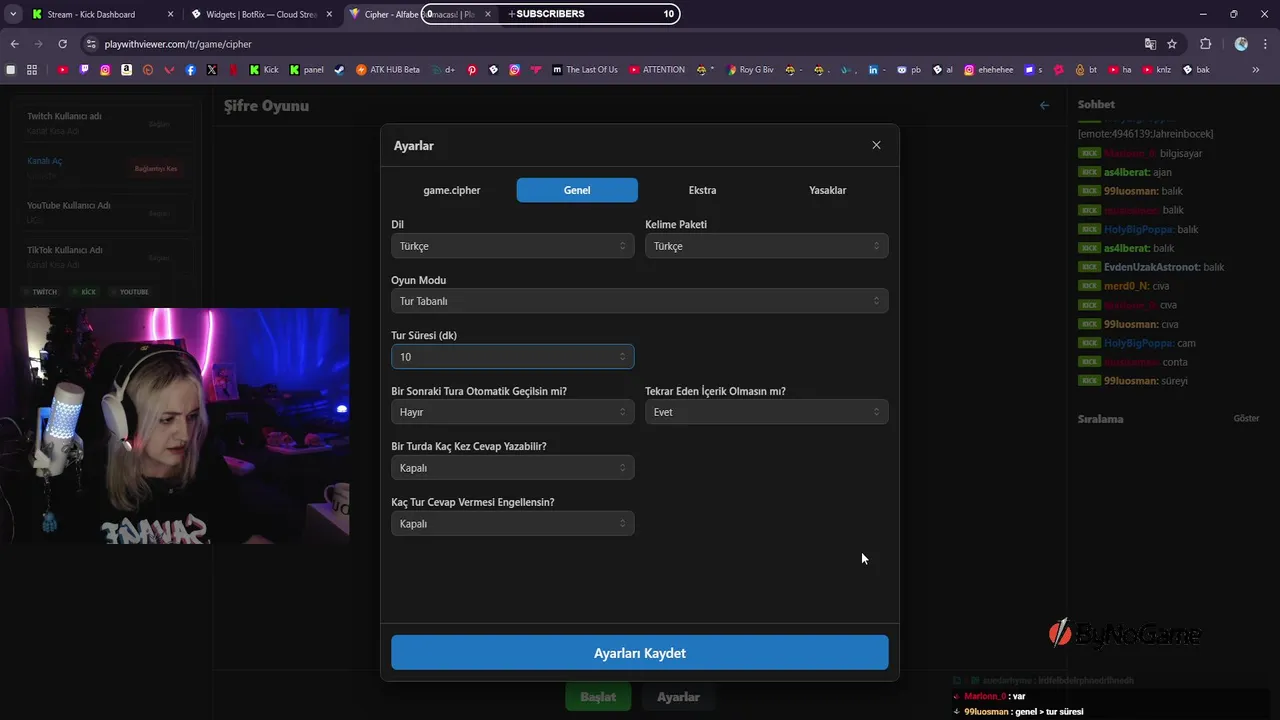Open the Amazon bookmark icon
The width and height of the screenshot is (1280, 720).
126,70
